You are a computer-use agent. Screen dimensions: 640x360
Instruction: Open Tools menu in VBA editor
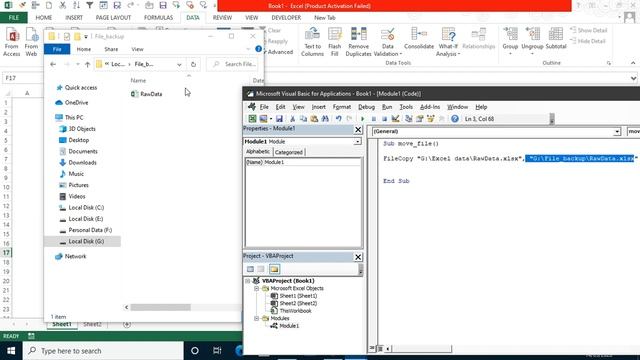click(406, 107)
